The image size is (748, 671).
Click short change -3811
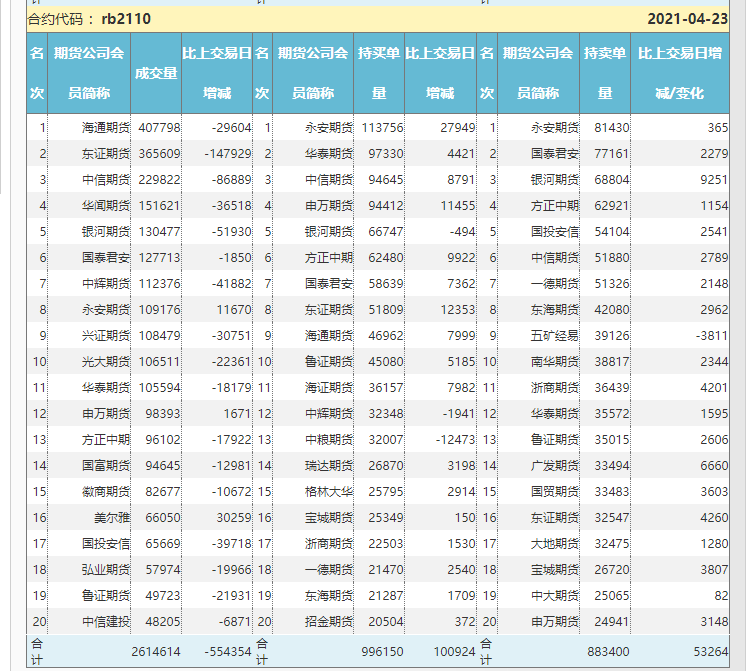[x=712, y=336]
